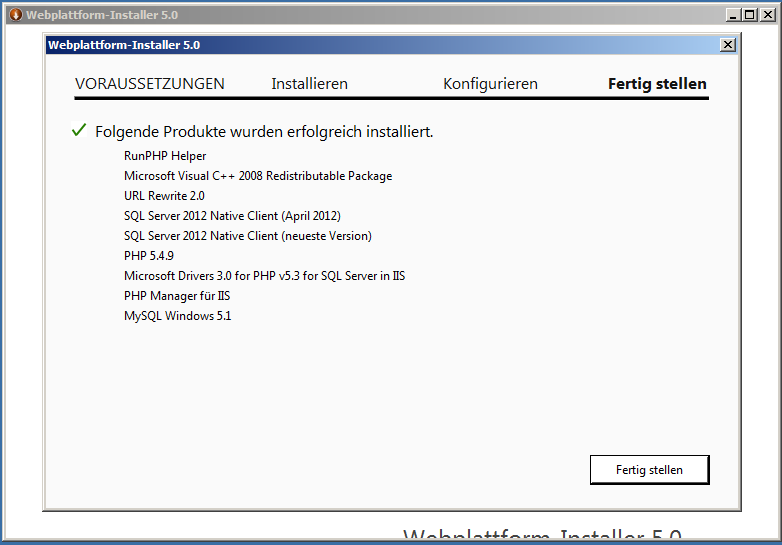Click the Fertig stellen button

(649, 470)
